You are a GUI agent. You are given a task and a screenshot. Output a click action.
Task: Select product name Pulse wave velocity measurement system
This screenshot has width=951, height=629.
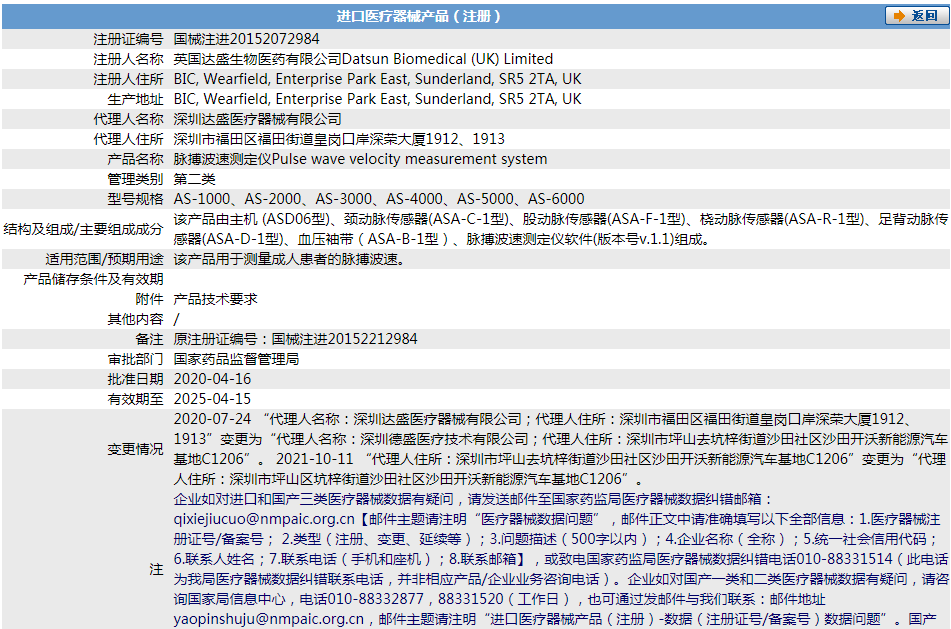pyautogui.click(x=409, y=159)
